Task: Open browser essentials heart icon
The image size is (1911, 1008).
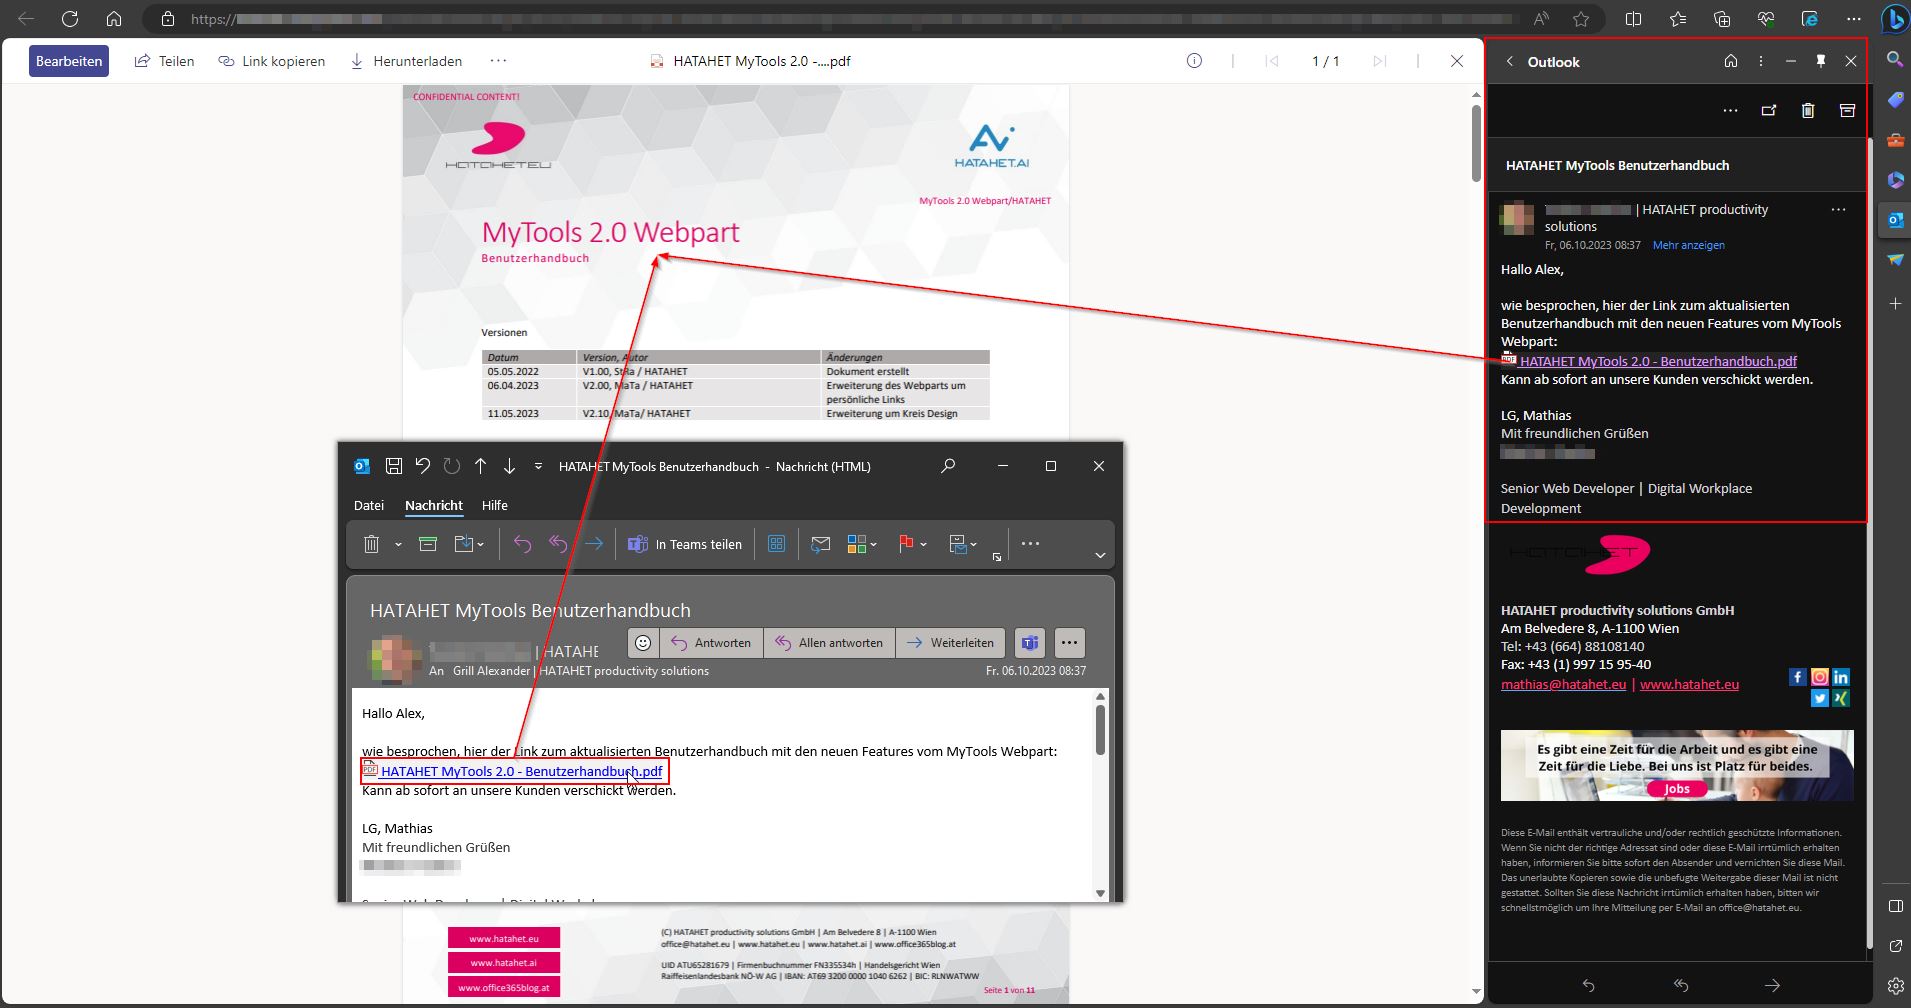Action: tap(1766, 19)
